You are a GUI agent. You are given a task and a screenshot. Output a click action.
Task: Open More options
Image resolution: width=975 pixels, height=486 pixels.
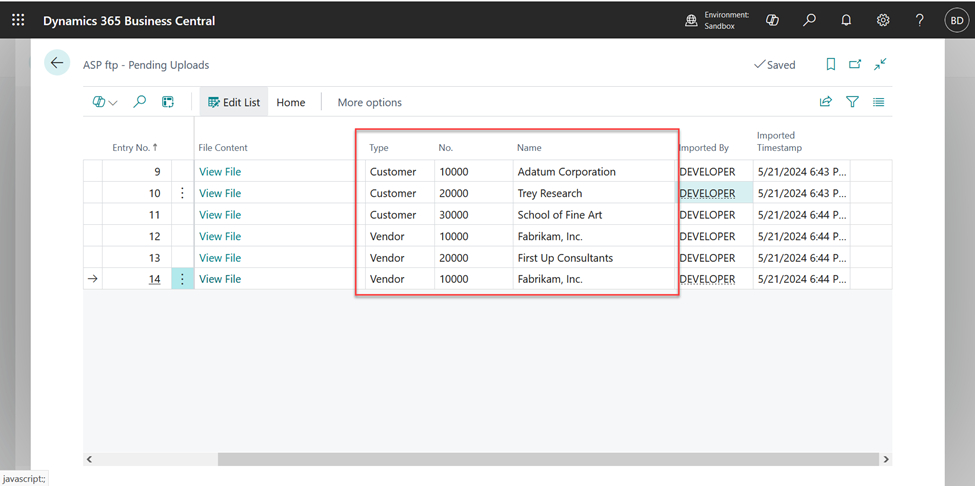click(x=369, y=103)
